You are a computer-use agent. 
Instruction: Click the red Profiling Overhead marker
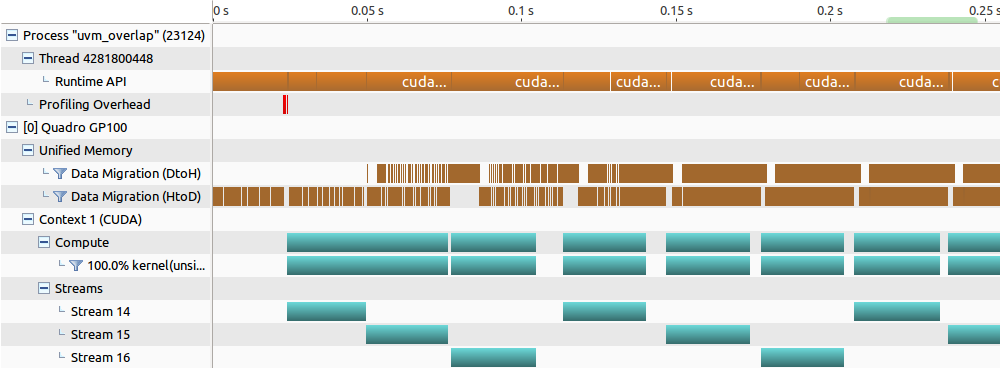pos(285,105)
